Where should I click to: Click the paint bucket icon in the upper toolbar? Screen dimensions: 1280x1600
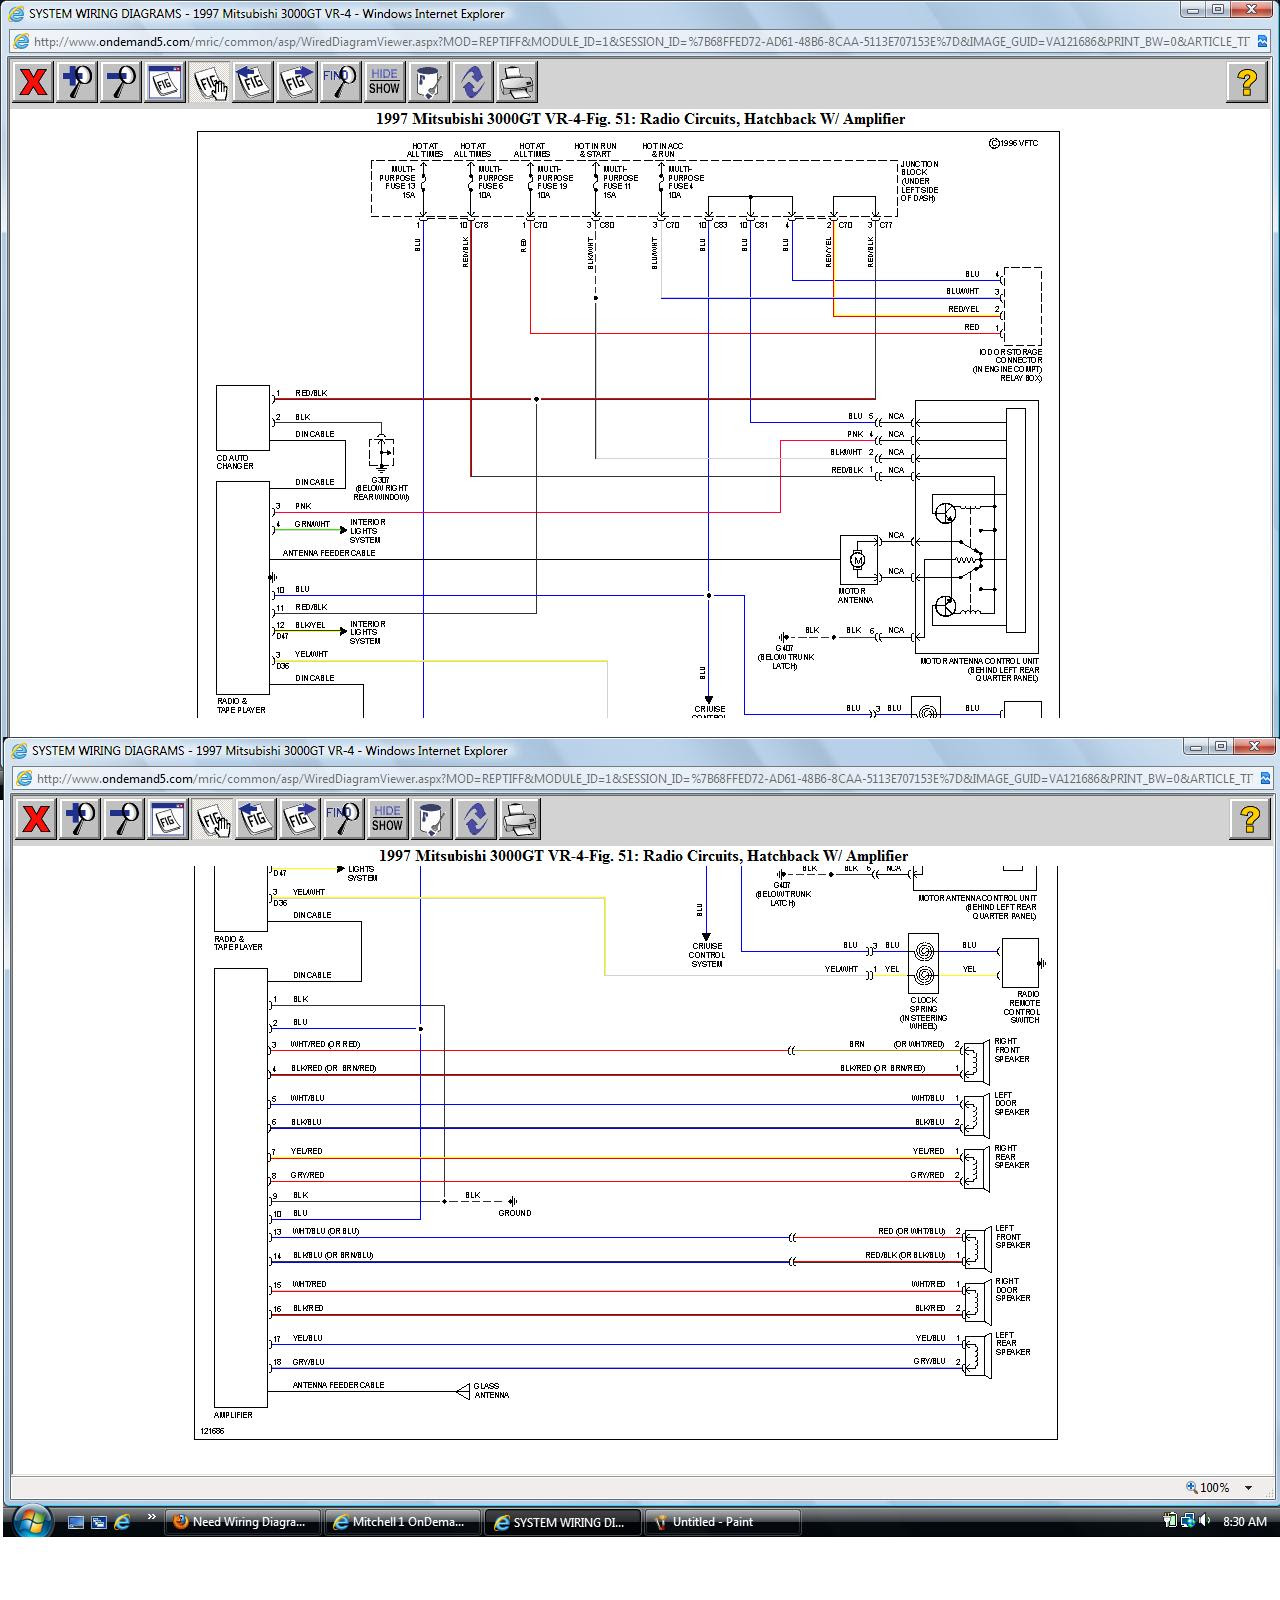pos(428,82)
